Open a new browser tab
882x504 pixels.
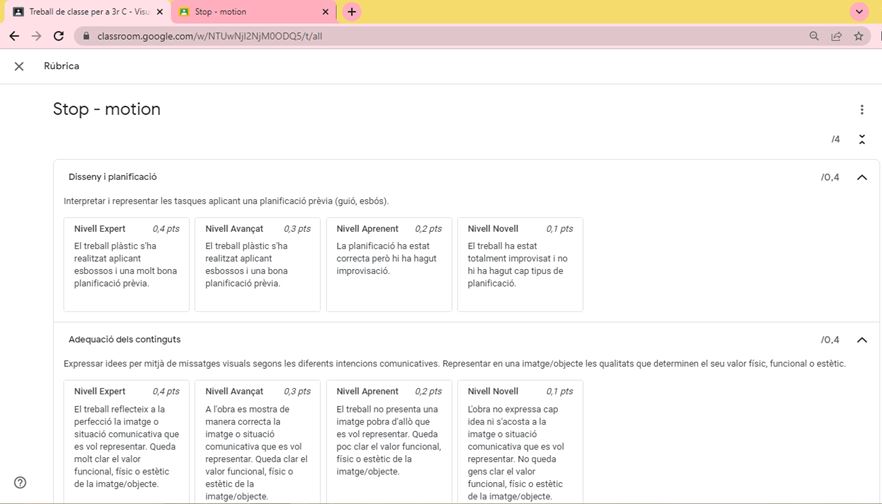[351, 12]
